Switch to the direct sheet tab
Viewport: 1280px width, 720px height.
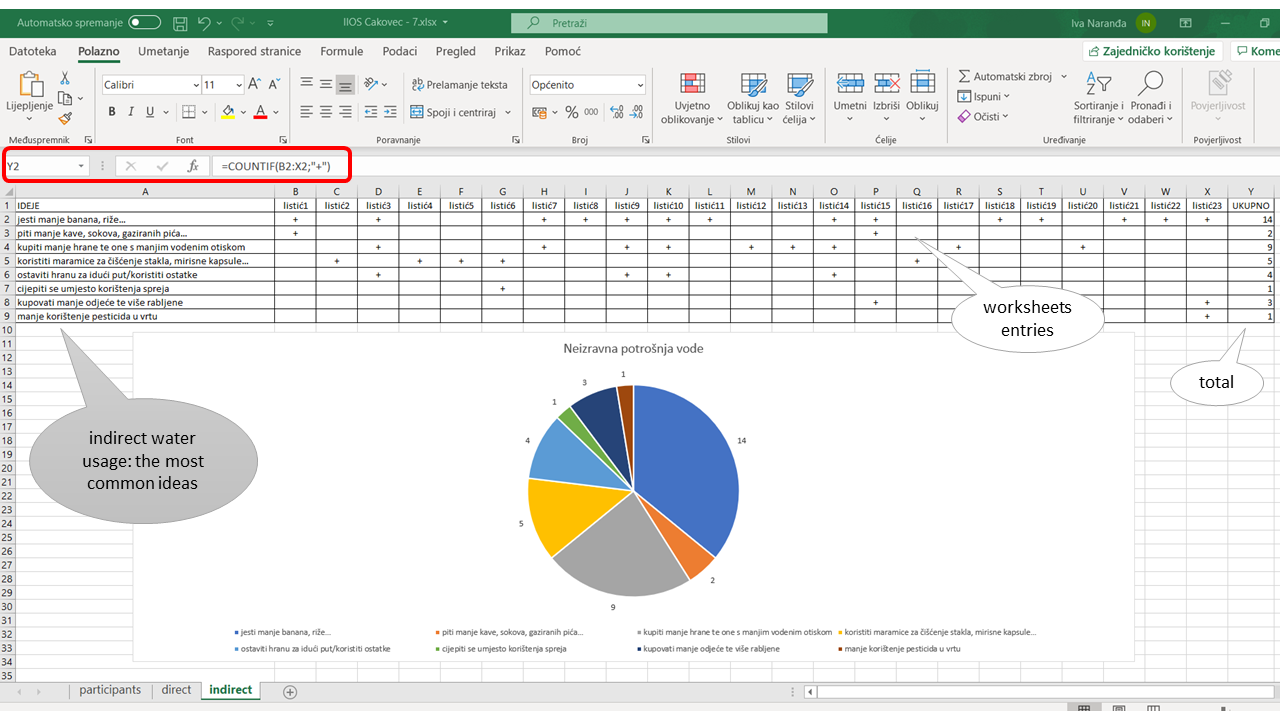tap(176, 690)
